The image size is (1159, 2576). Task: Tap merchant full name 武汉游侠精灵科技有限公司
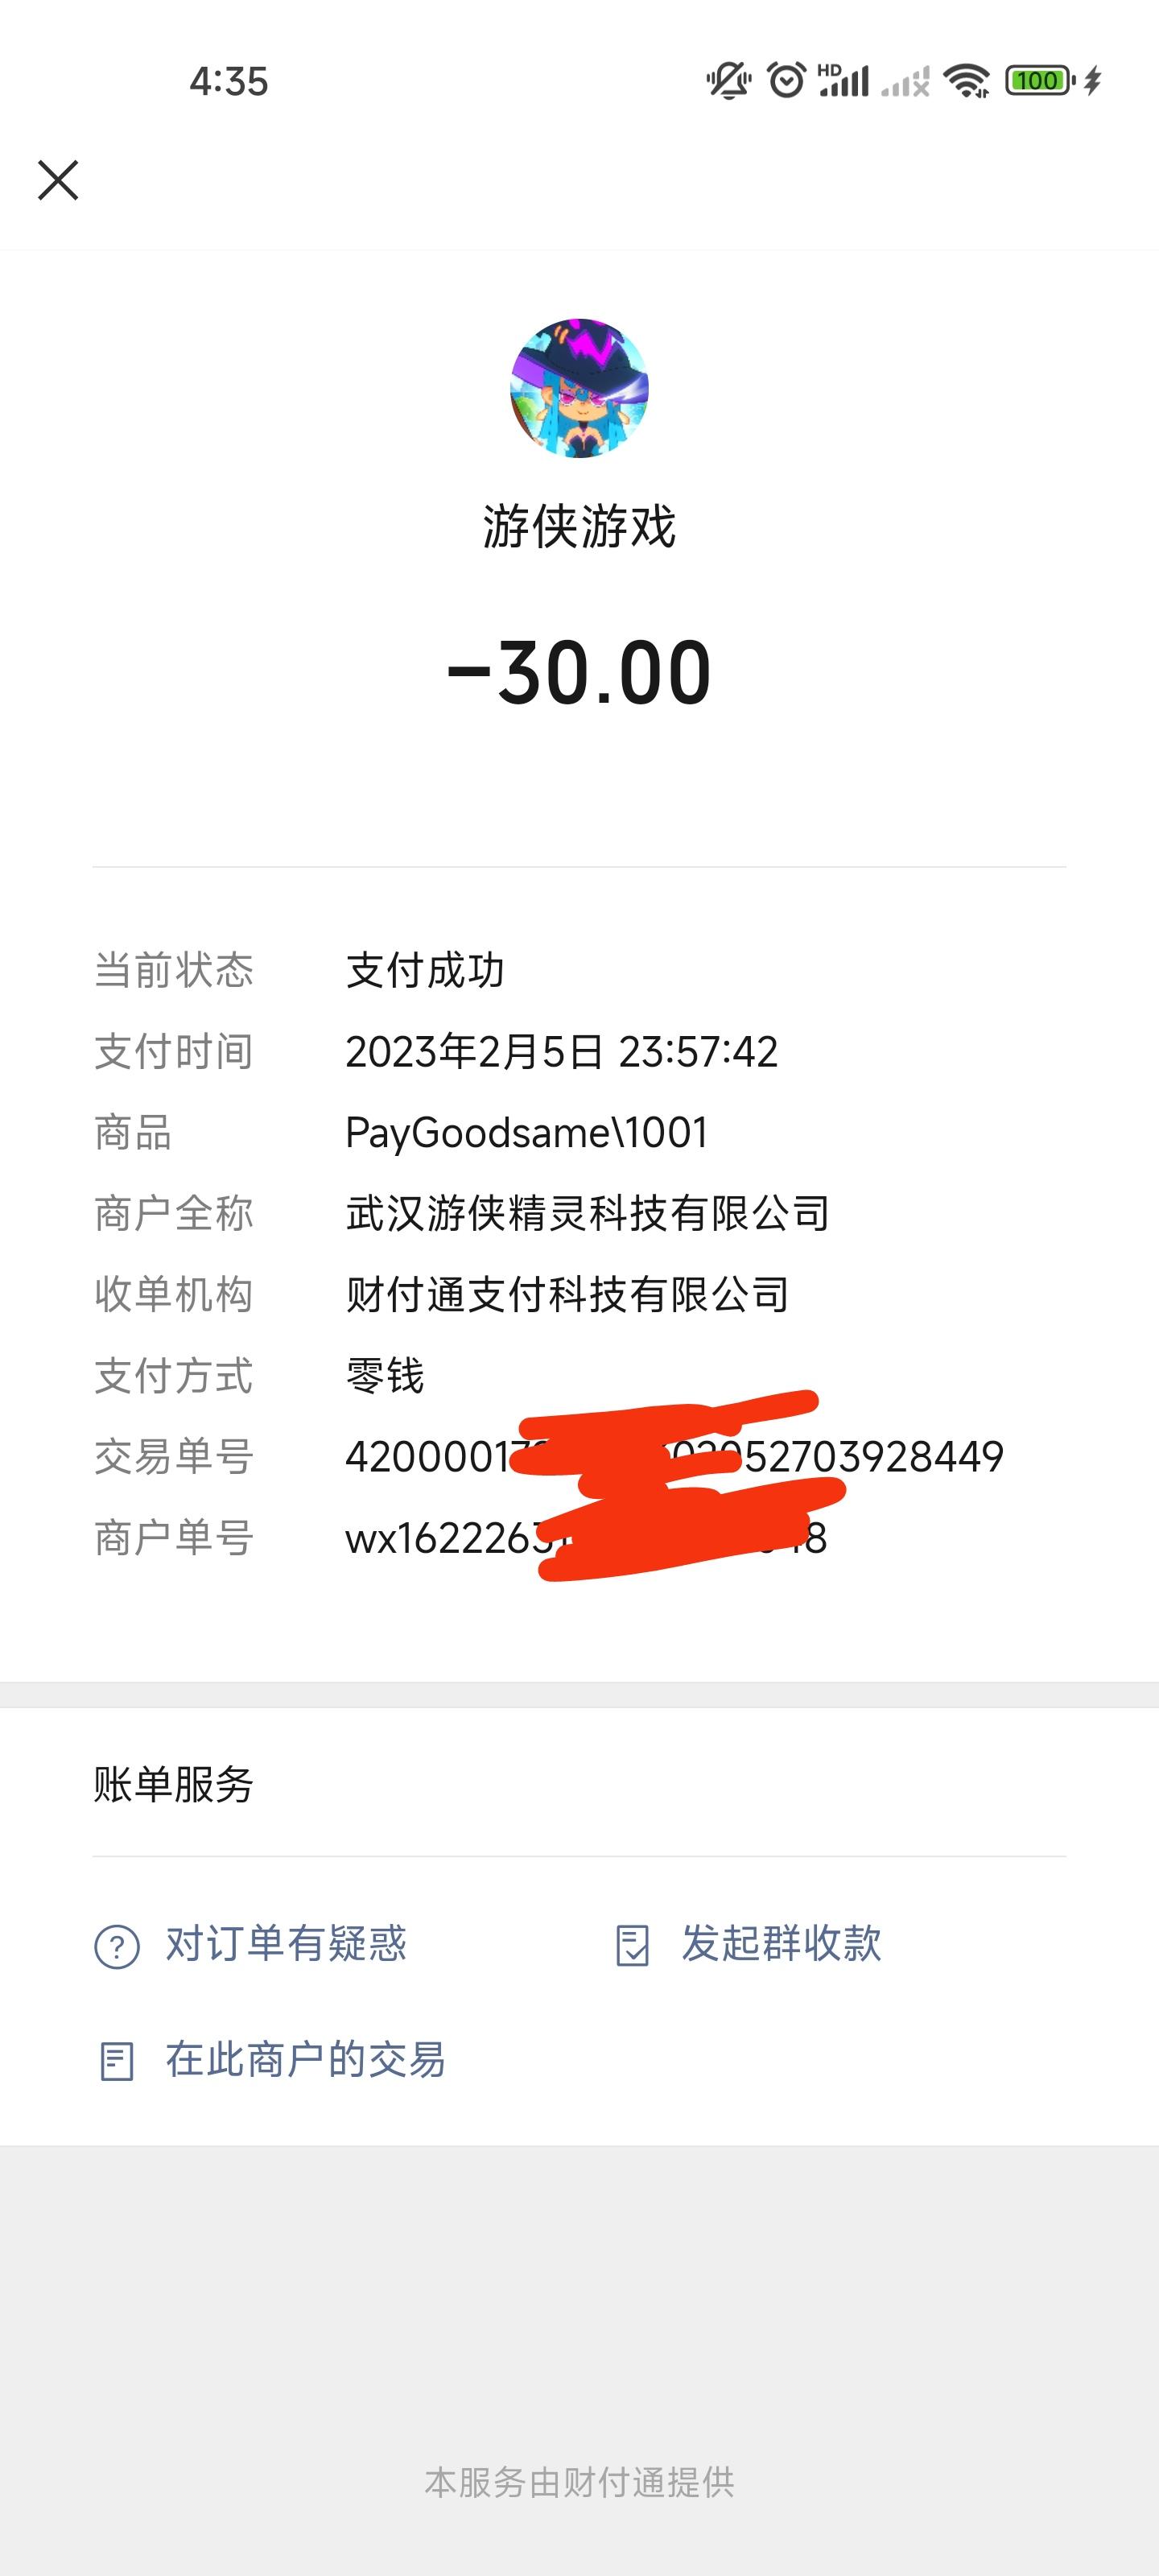click(587, 1214)
